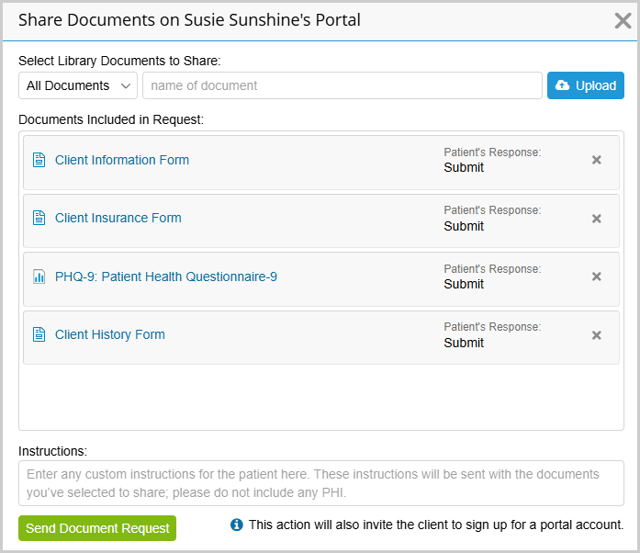Screen dimensions: 640x553
Task: Click Submit response for Client Information Form
Action: point(464,168)
